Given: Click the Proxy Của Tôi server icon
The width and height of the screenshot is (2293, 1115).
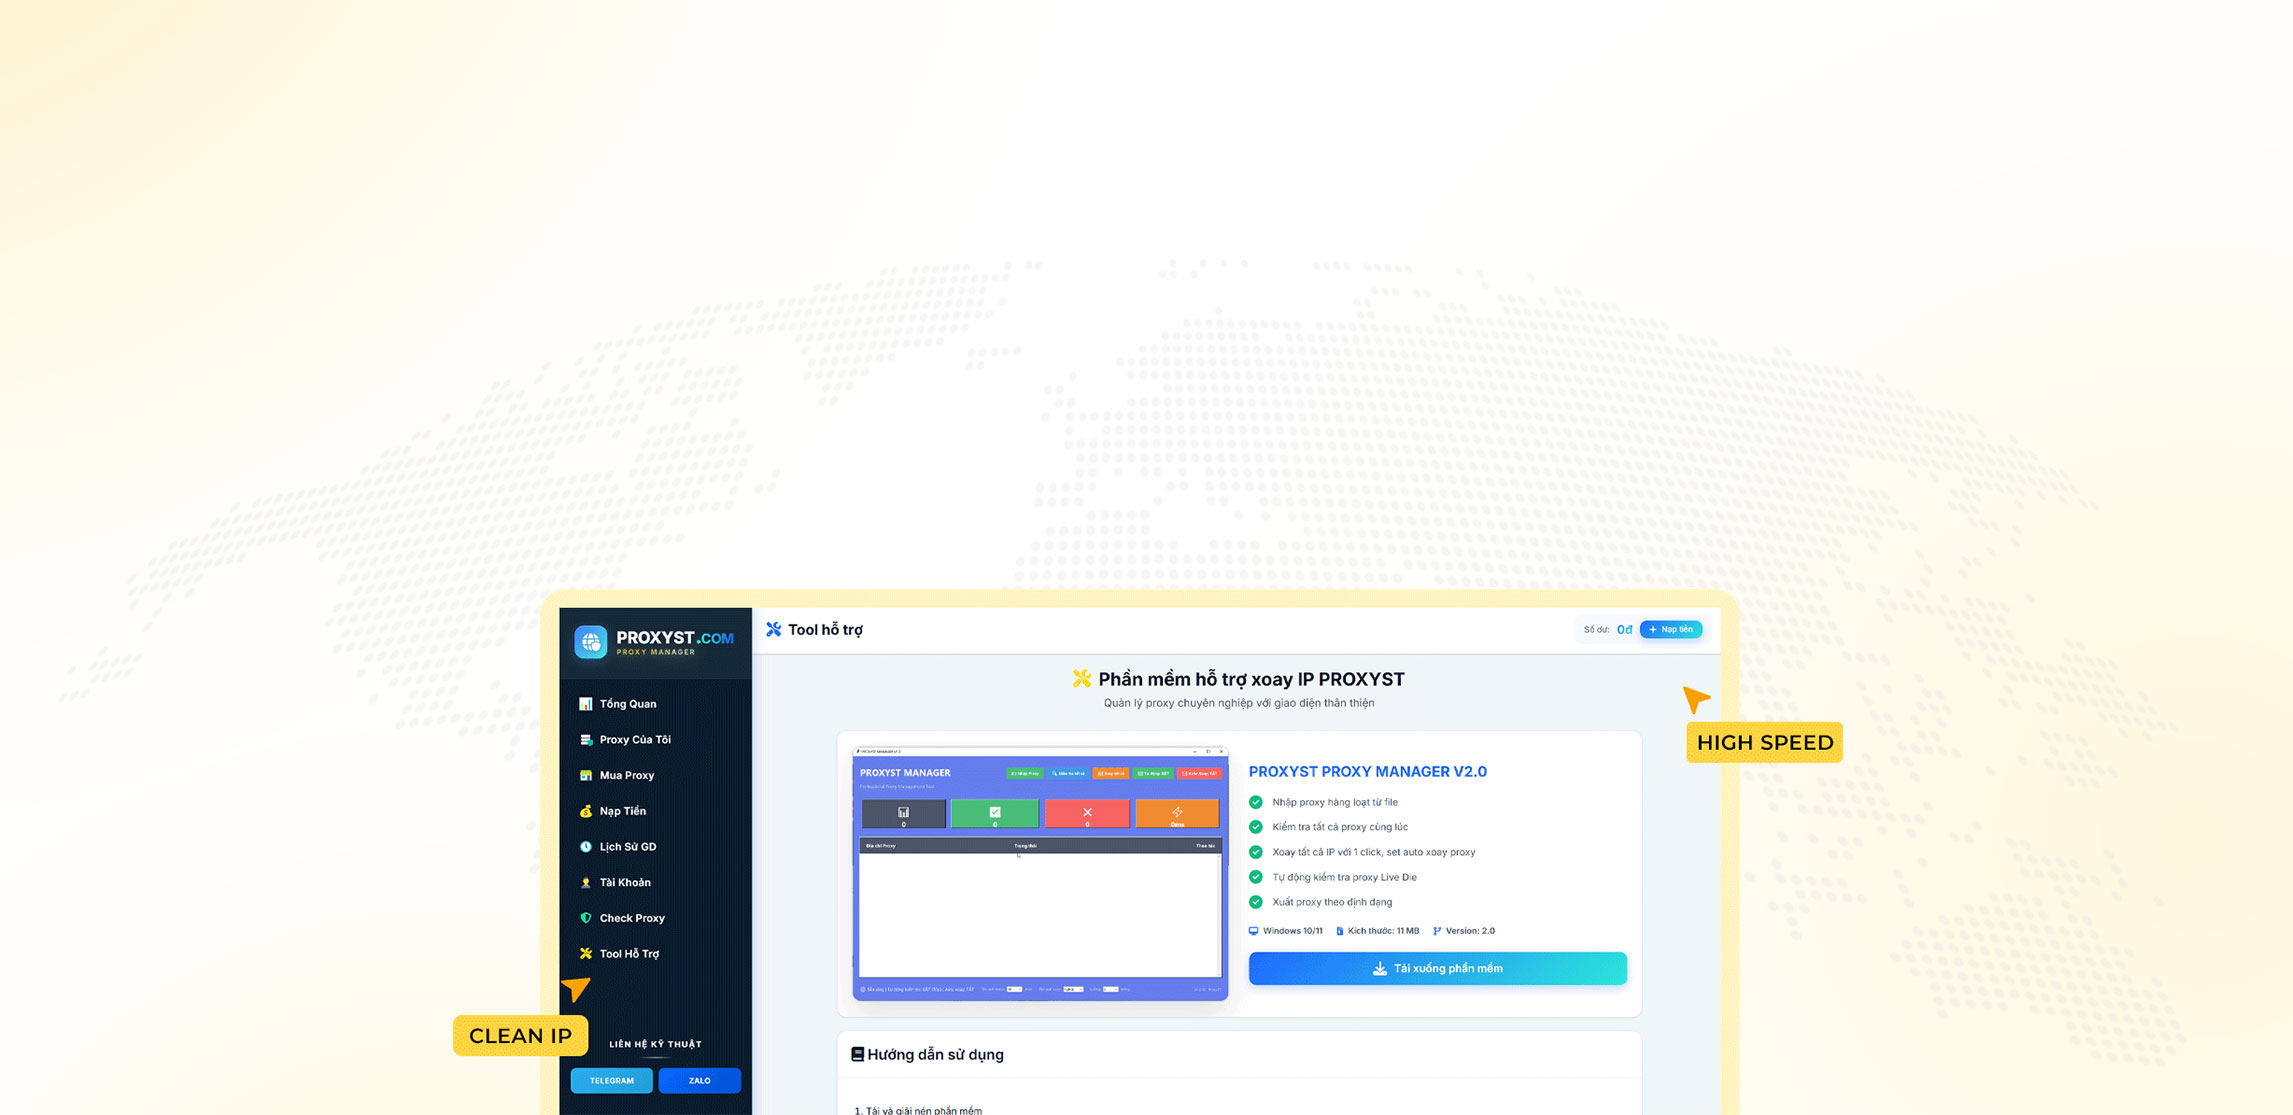Looking at the screenshot, I should tap(586, 740).
